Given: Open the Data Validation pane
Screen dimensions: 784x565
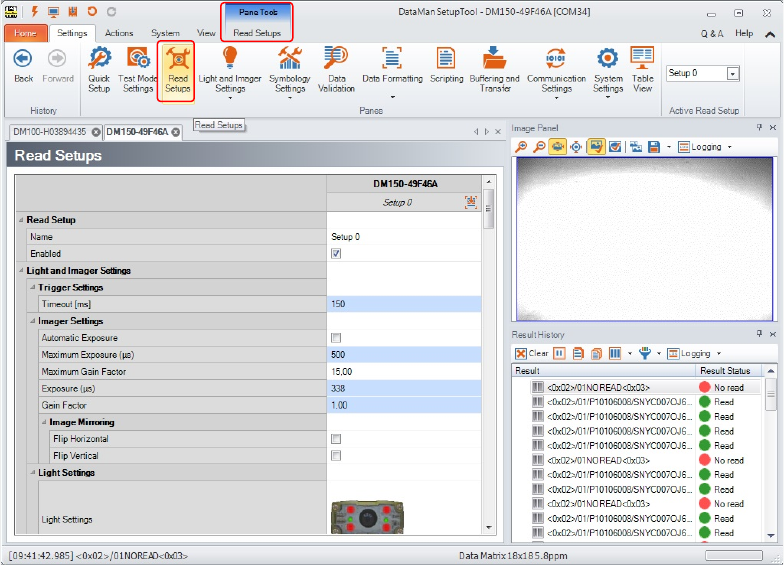Looking at the screenshot, I should click(x=336, y=70).
